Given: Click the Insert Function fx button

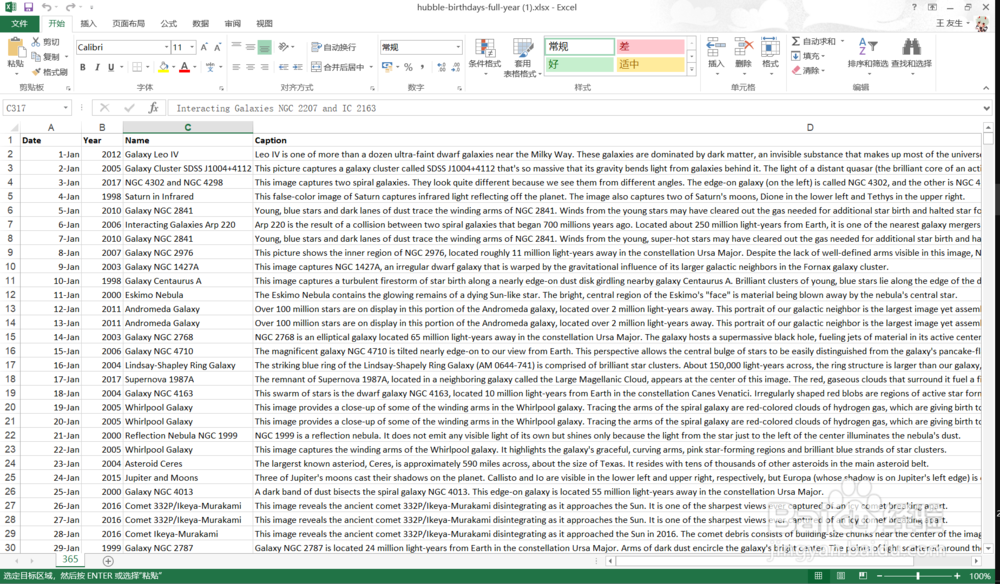Looking at the screenshot, I should (153, 108).
